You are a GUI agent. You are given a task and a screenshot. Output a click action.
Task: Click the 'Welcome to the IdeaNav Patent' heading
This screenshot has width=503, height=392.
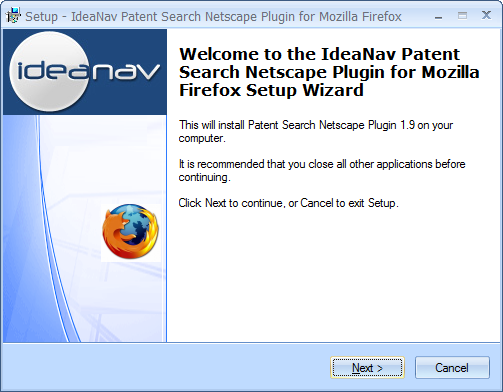(319, 54)
